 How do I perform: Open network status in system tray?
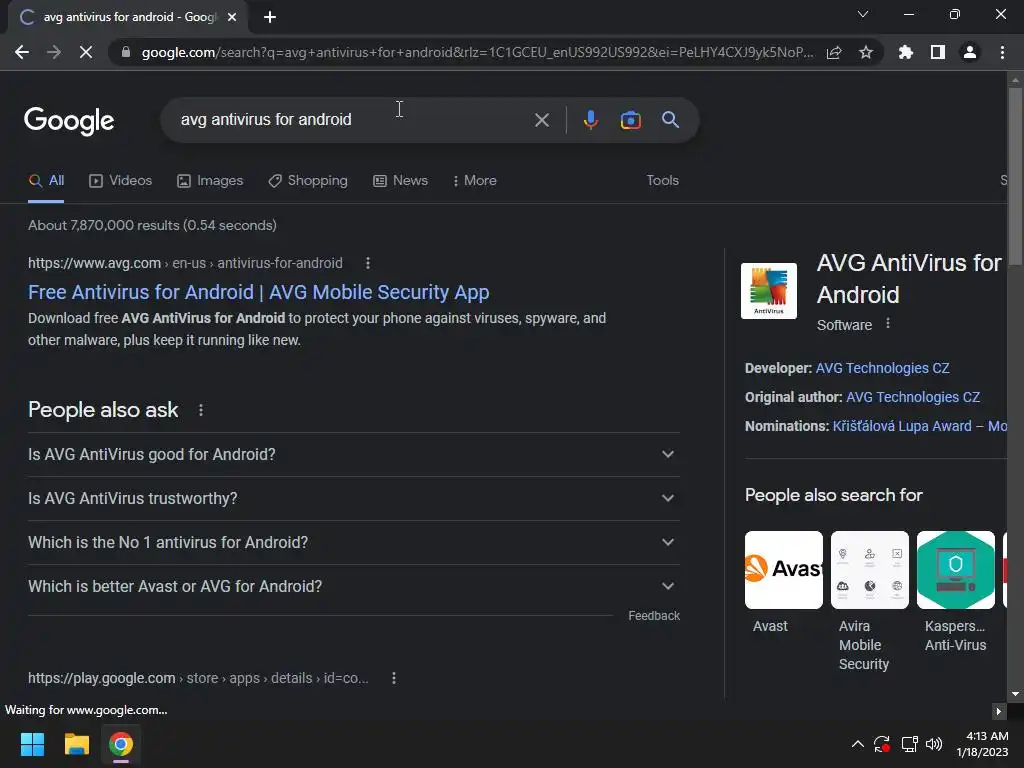point(909,744)
